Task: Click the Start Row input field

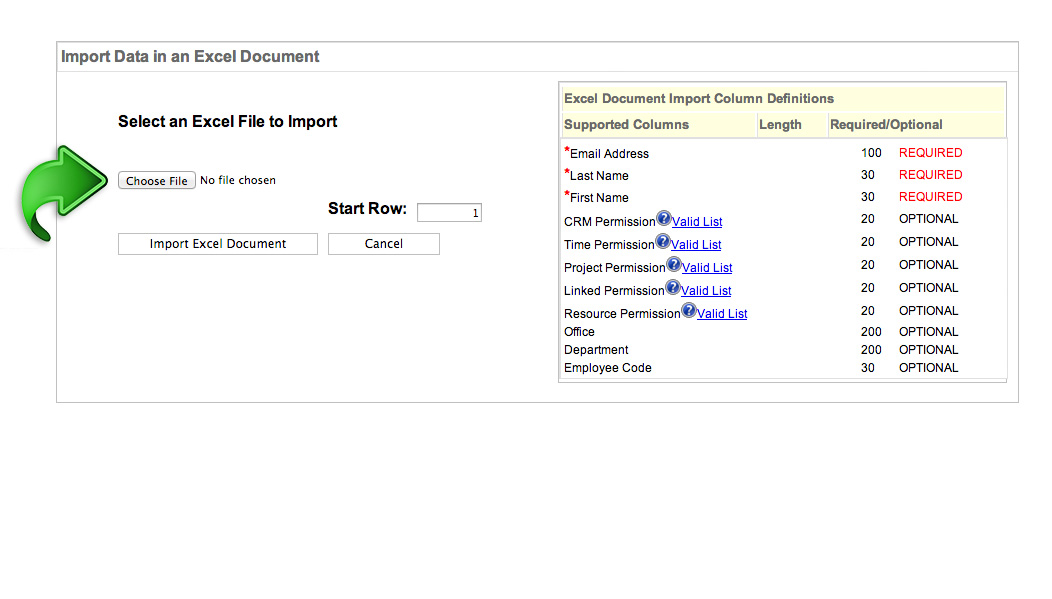Action: click(x=449, y=213)
